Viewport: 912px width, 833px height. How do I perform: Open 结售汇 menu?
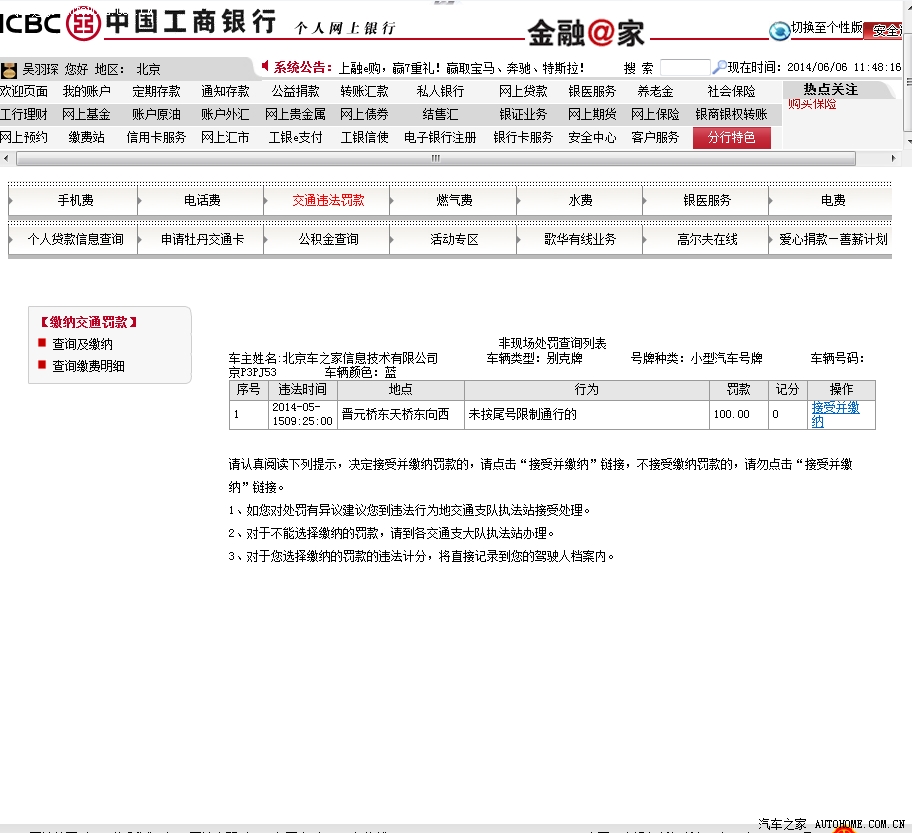point(440,115)
